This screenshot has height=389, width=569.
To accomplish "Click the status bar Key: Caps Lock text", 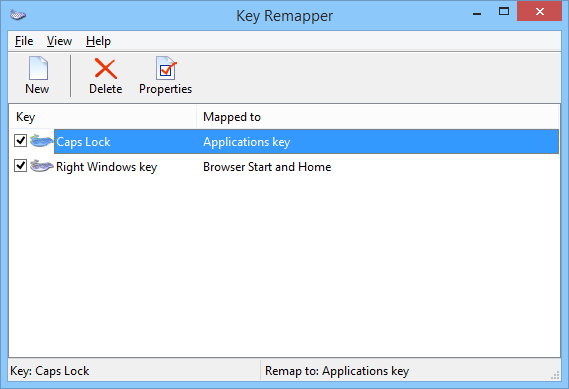I will click(x=50, y=371).
